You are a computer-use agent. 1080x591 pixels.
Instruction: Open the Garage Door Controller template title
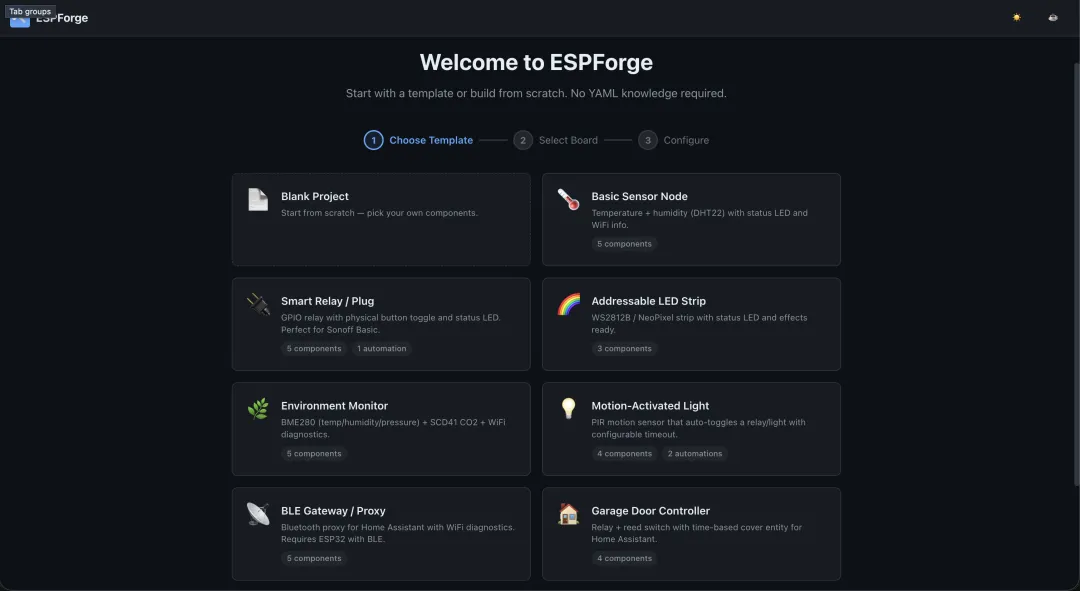(650, 510)
